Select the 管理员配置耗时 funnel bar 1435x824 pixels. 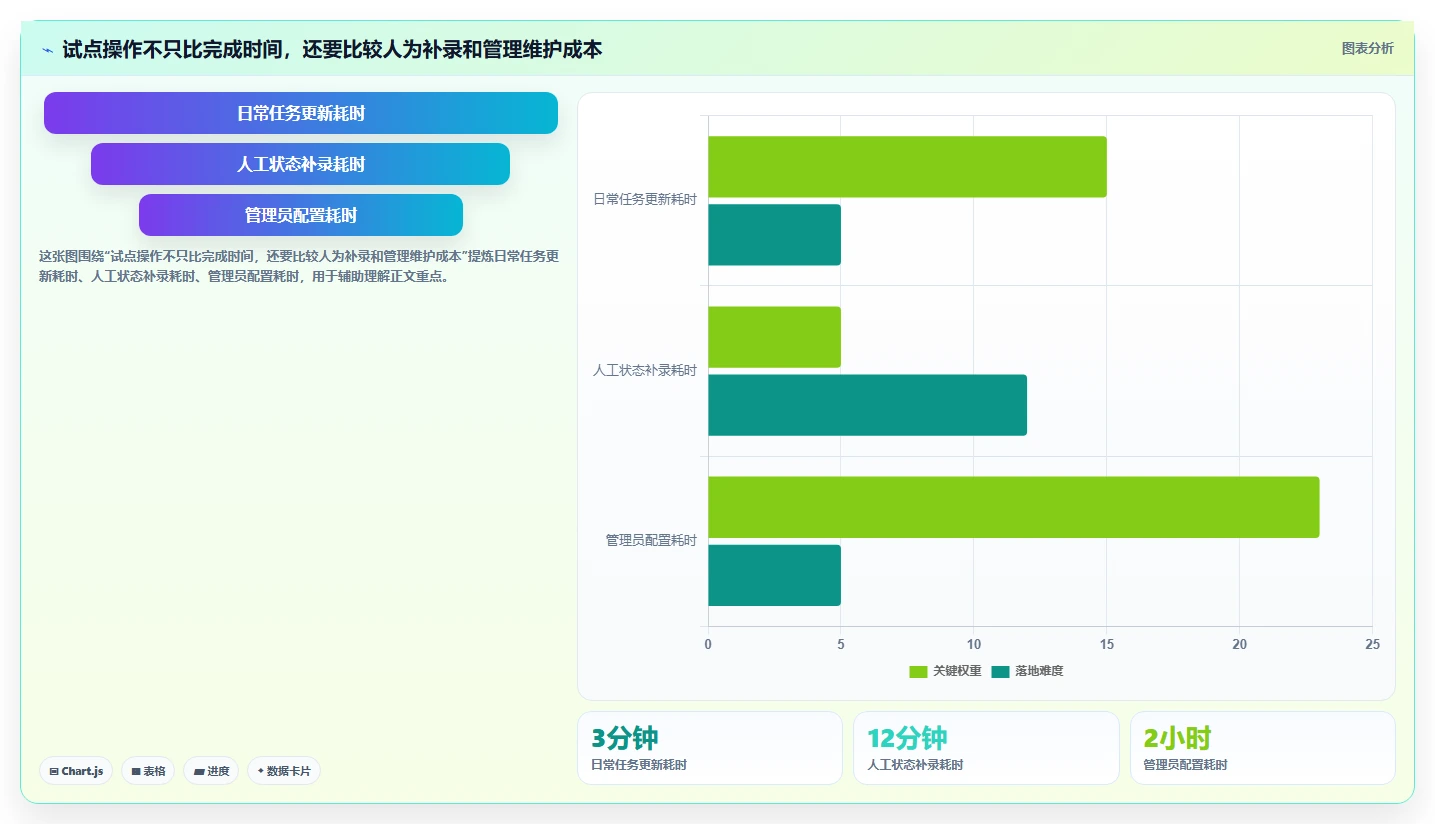(x=301, y=215)
